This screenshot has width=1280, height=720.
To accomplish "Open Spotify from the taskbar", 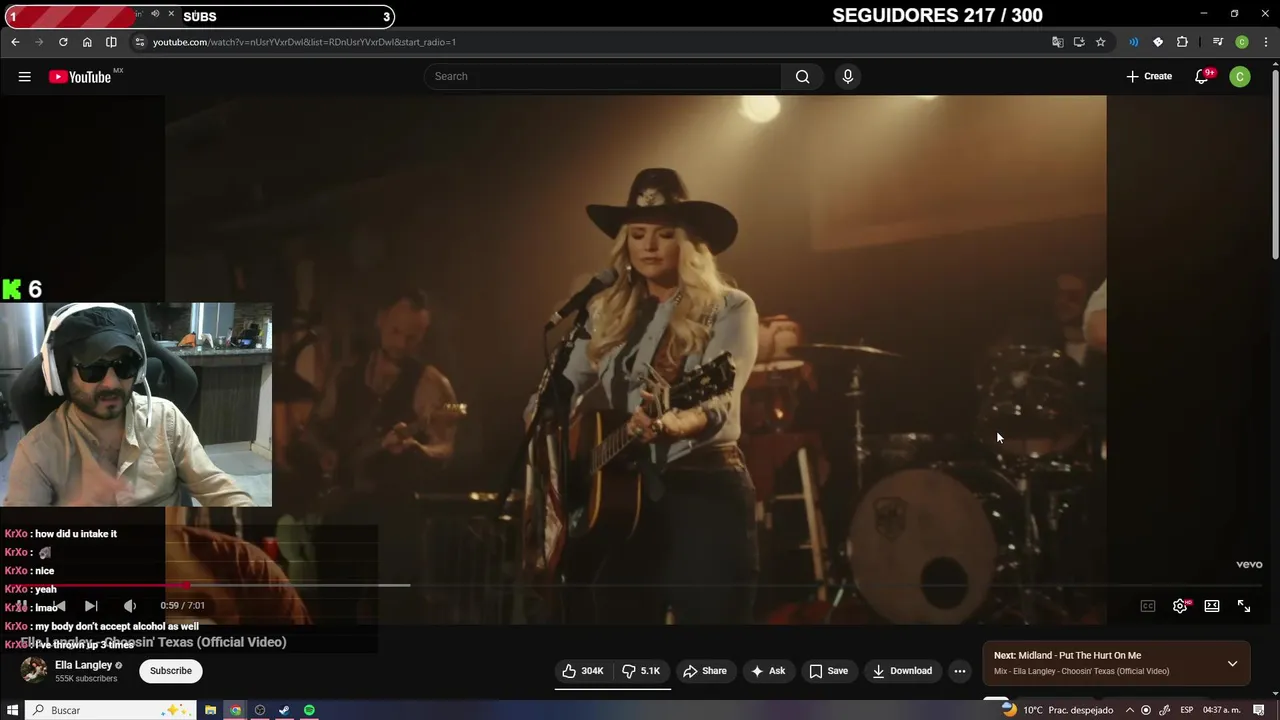I will [x=309, y=710].
